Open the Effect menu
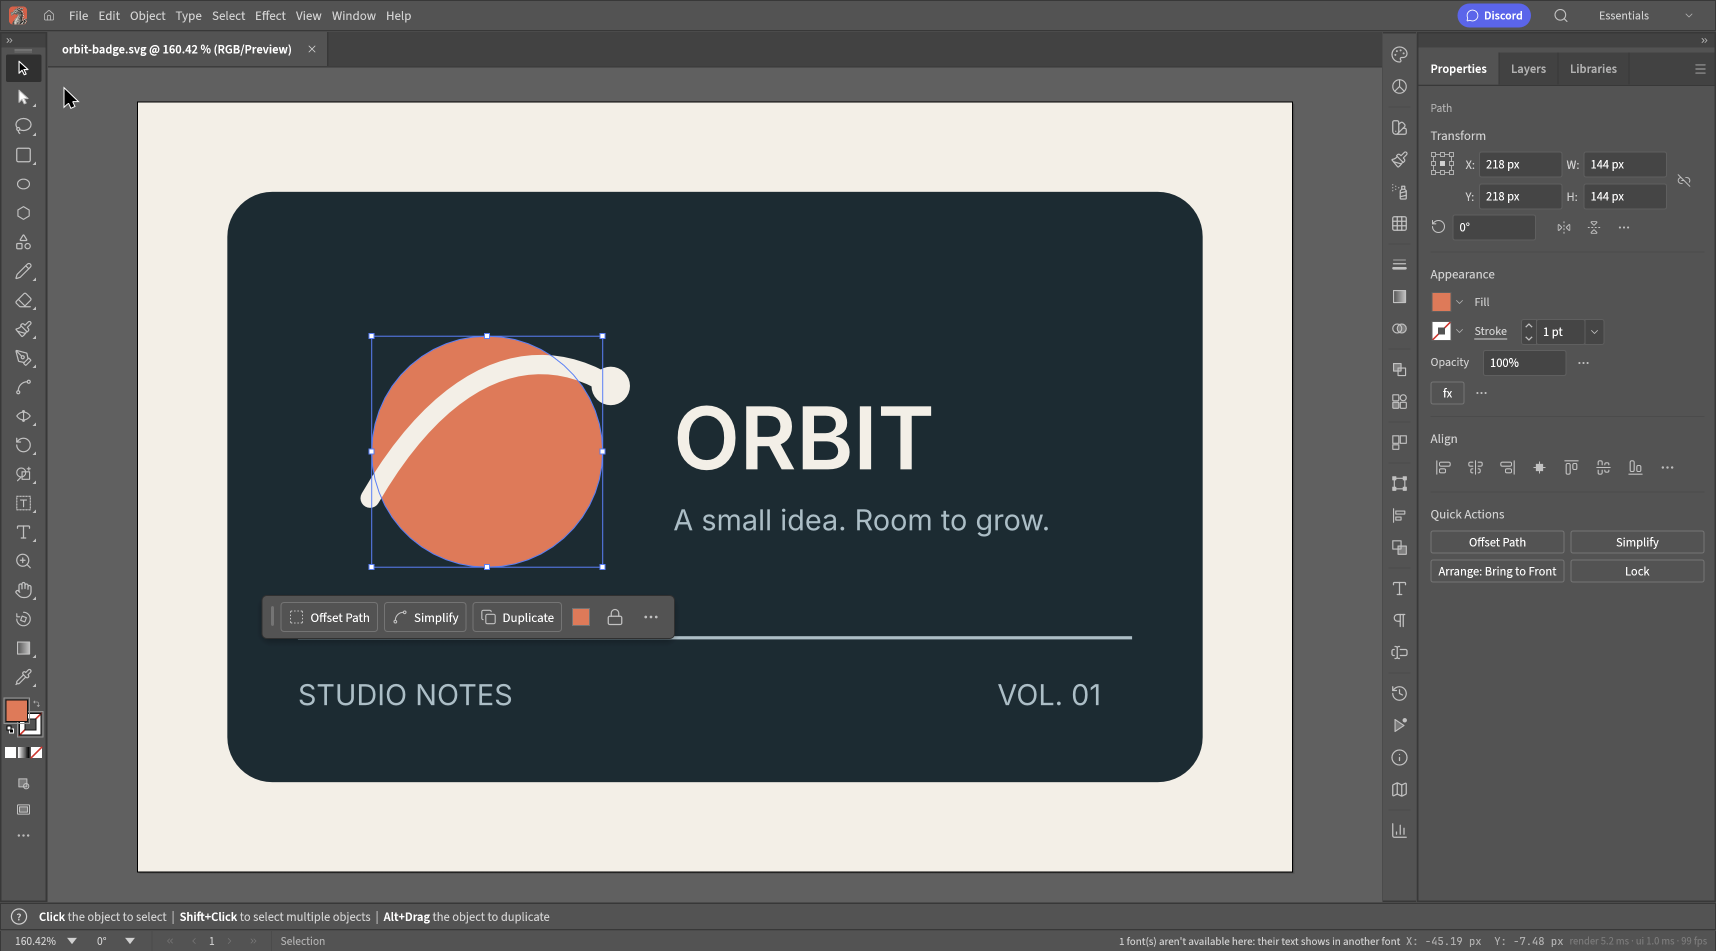The height and width of the screenshot is (951, 1716). (x=270, y=16)
